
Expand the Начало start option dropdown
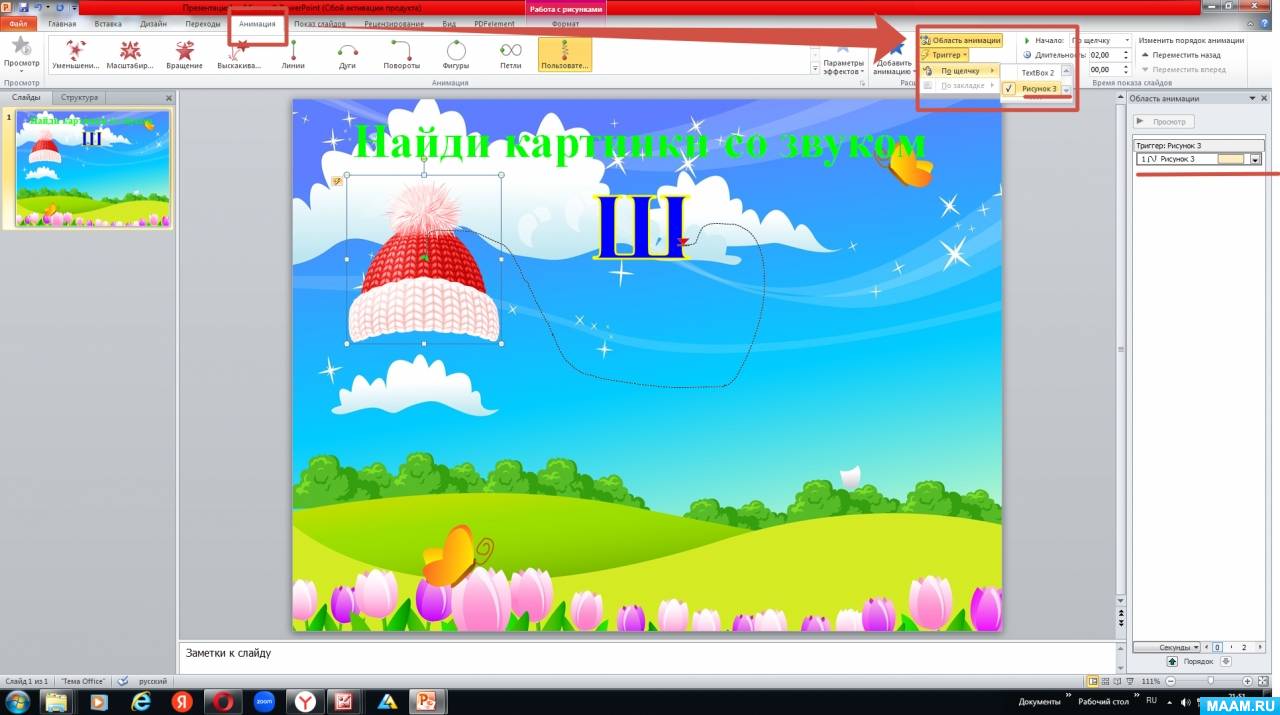1127,40
